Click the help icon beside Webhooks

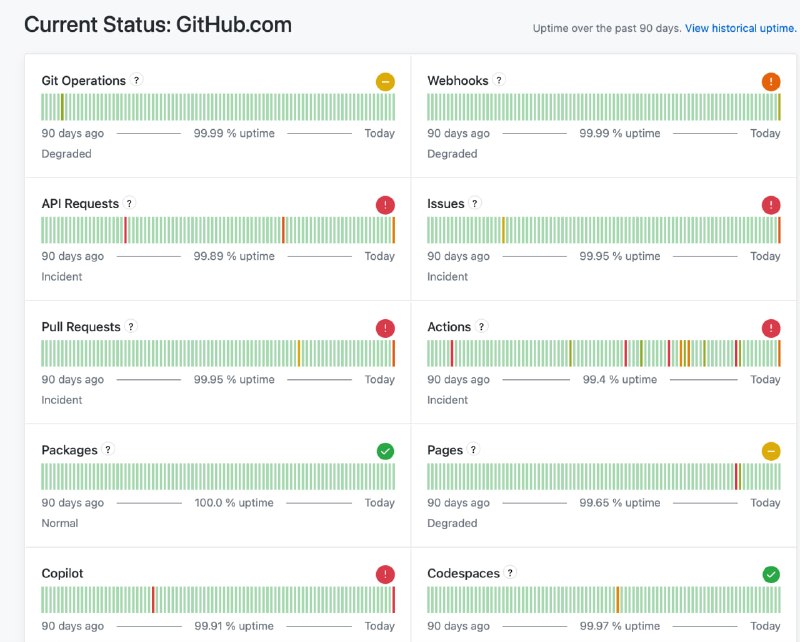pyautogui.click(x=499, y=80)
